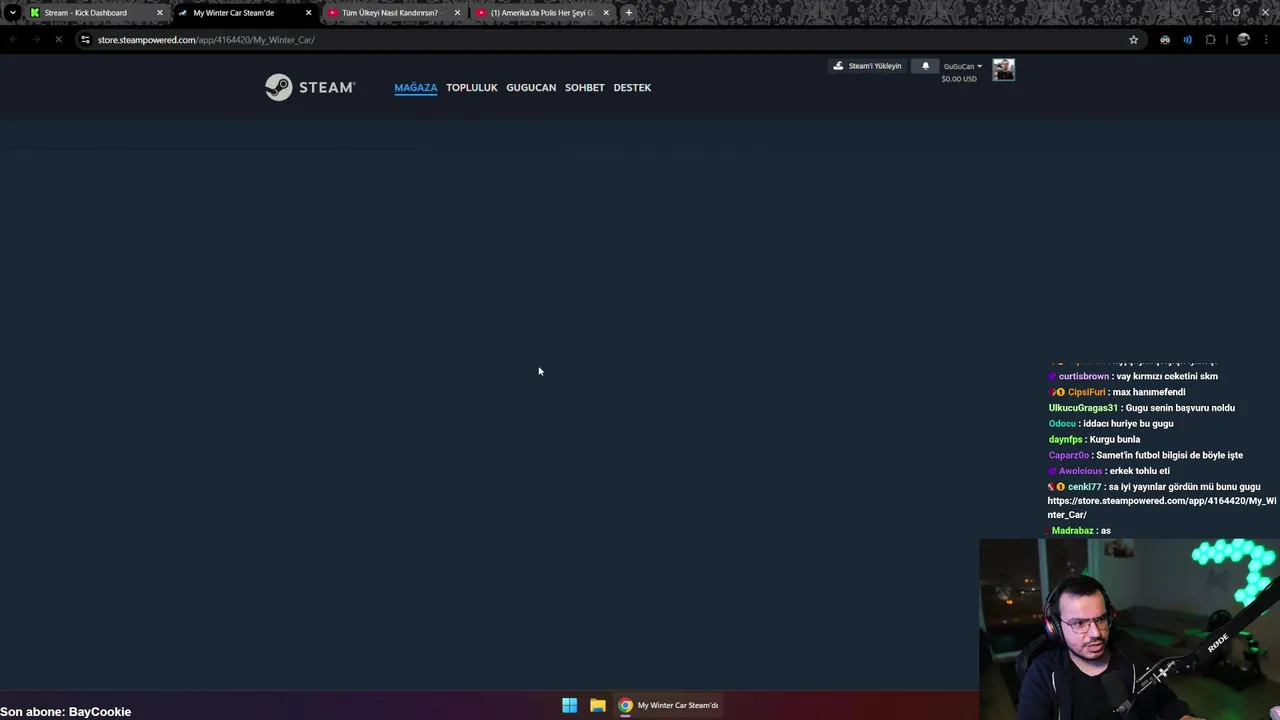Click the browser back arrow
The width and height of the screenshot is (1280, 720).
point(13,40)
